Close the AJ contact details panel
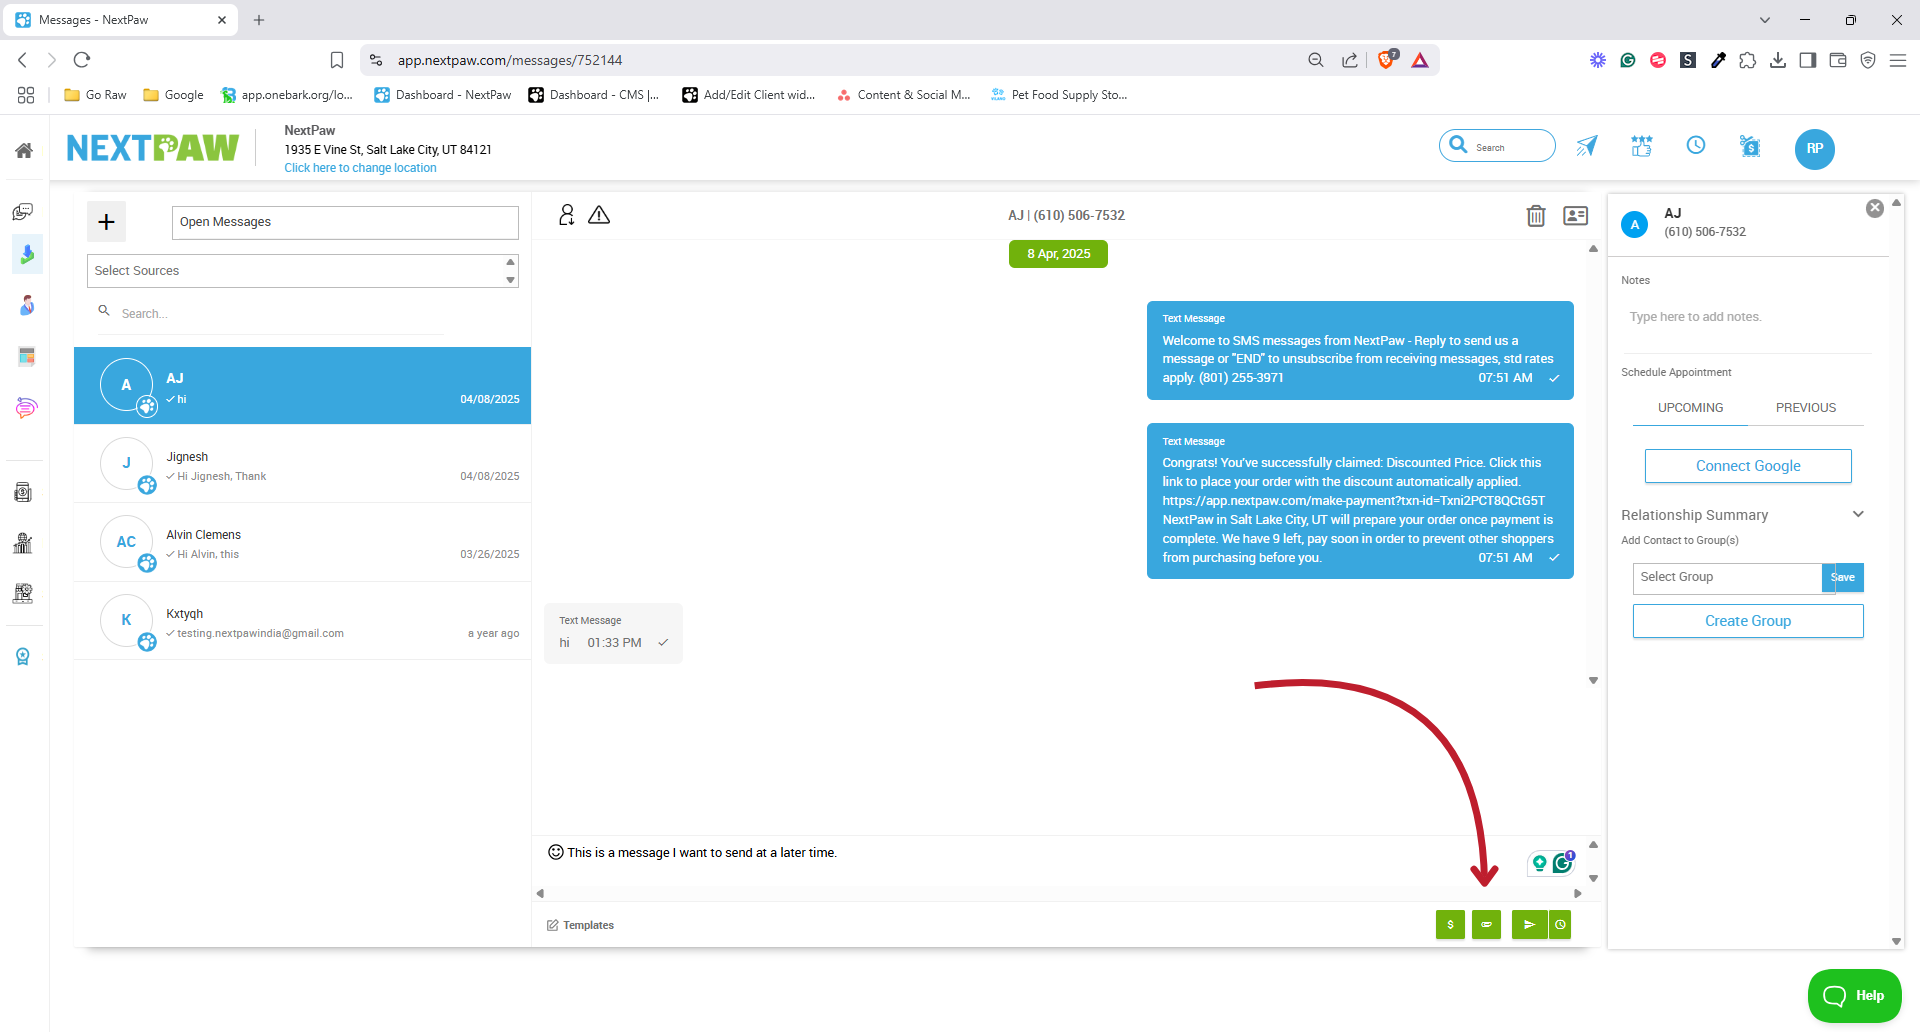1920x1032 pixels. [x=1875, y=208]
